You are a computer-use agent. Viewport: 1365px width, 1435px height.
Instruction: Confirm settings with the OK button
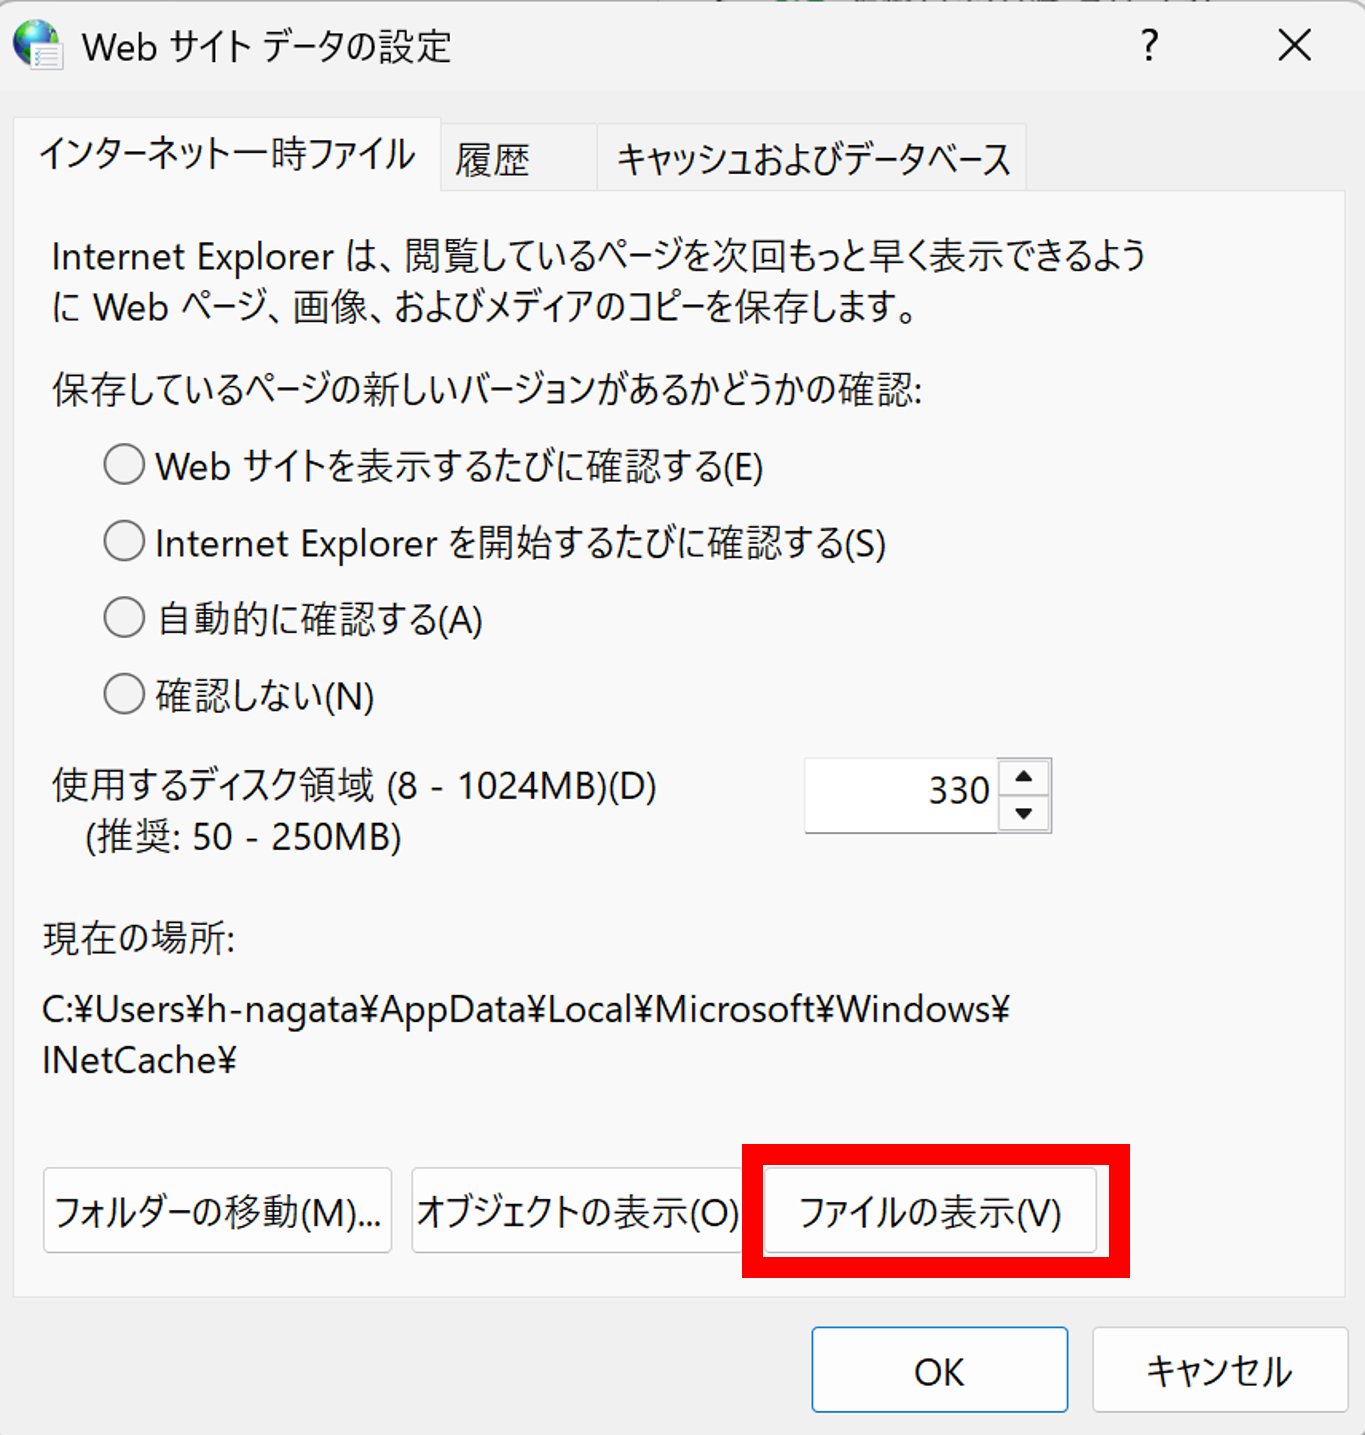[x=939, y=1370]
